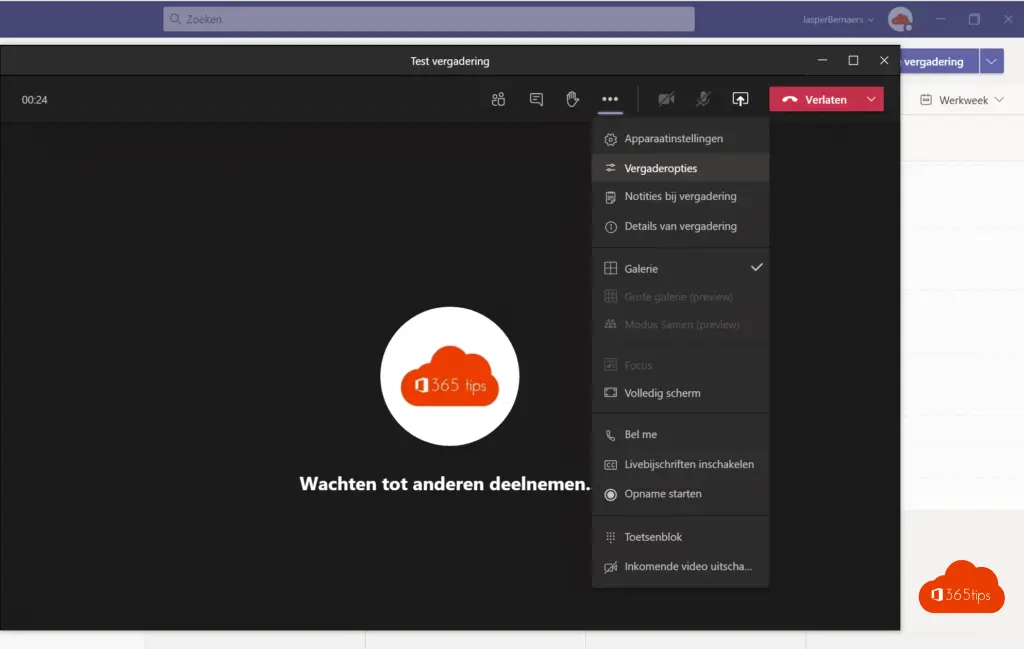Close the three-dots more actions menu
This screenshot has width=1024, height=649.
click(610, 99)
